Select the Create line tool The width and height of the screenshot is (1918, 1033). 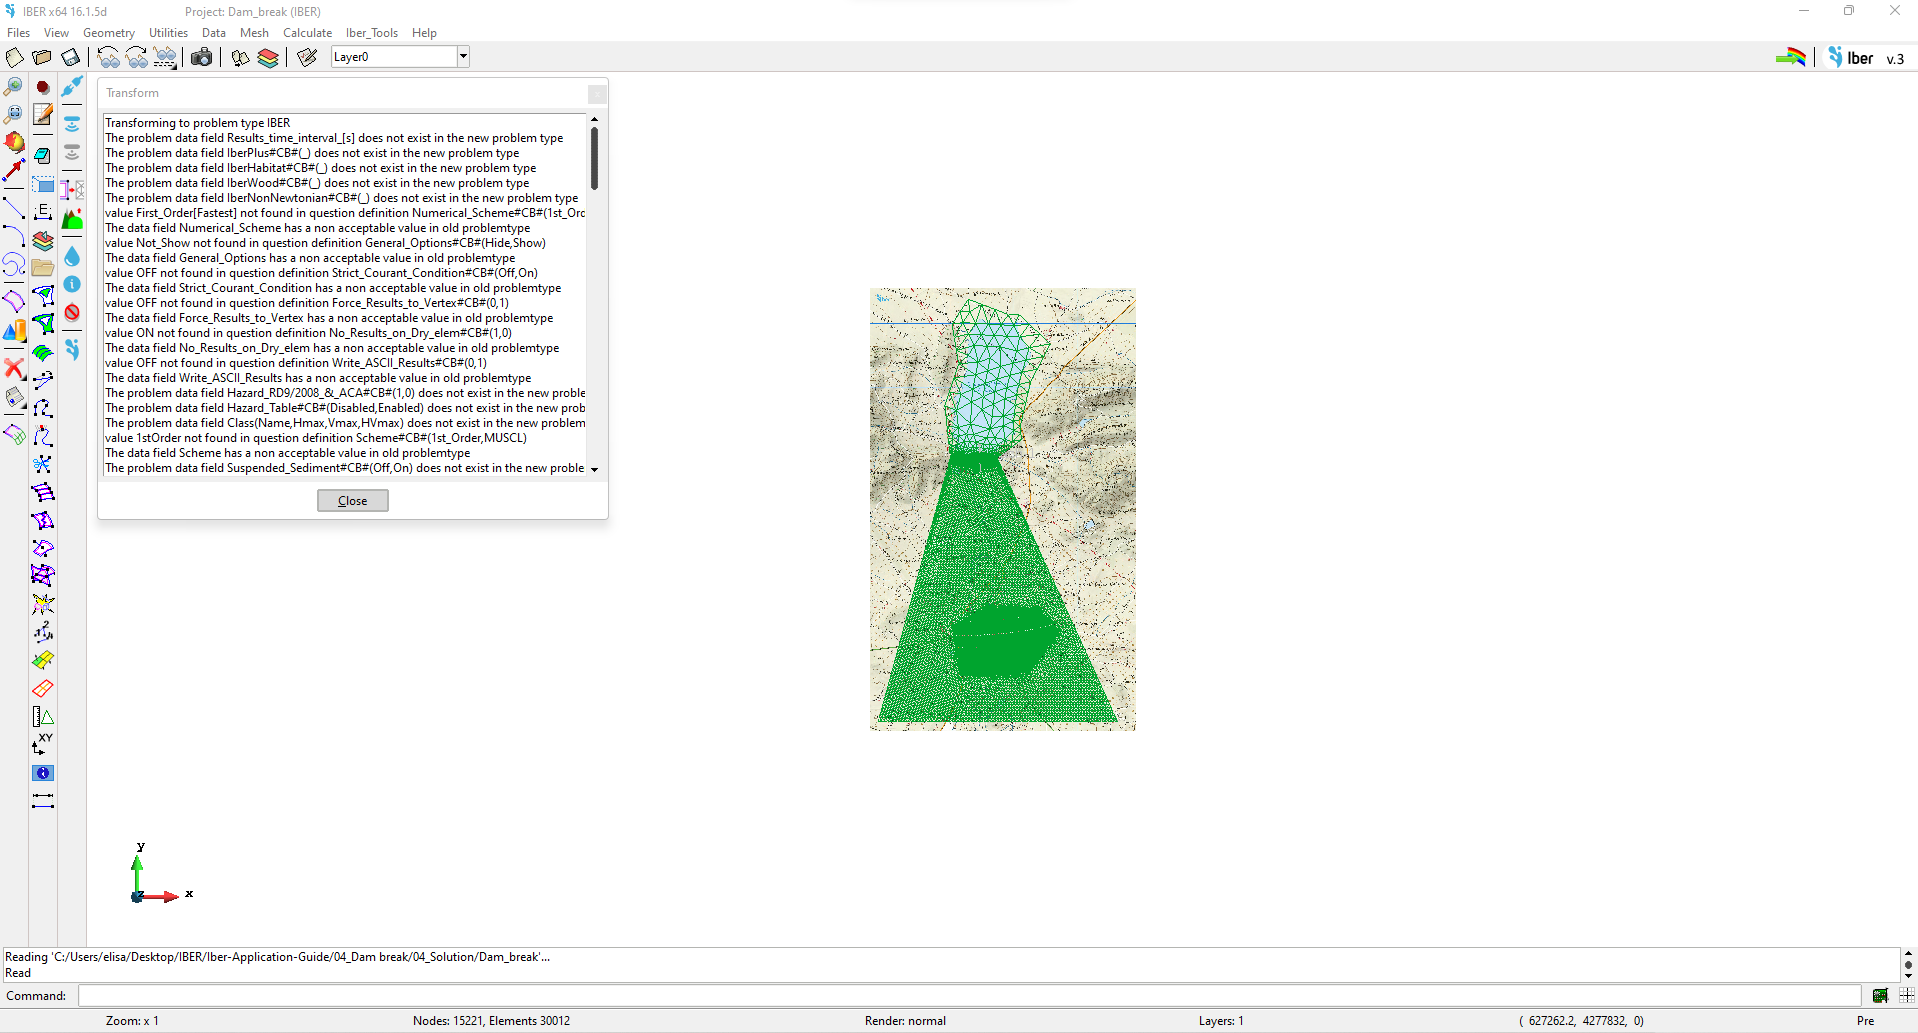click(x=14, y=208)
